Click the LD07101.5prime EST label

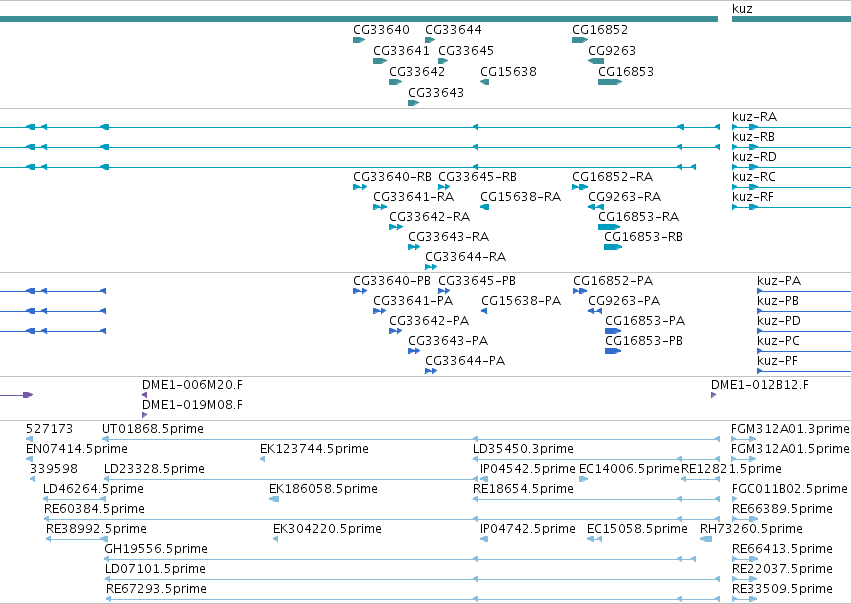pyautogui.click(x=155, y=569)
